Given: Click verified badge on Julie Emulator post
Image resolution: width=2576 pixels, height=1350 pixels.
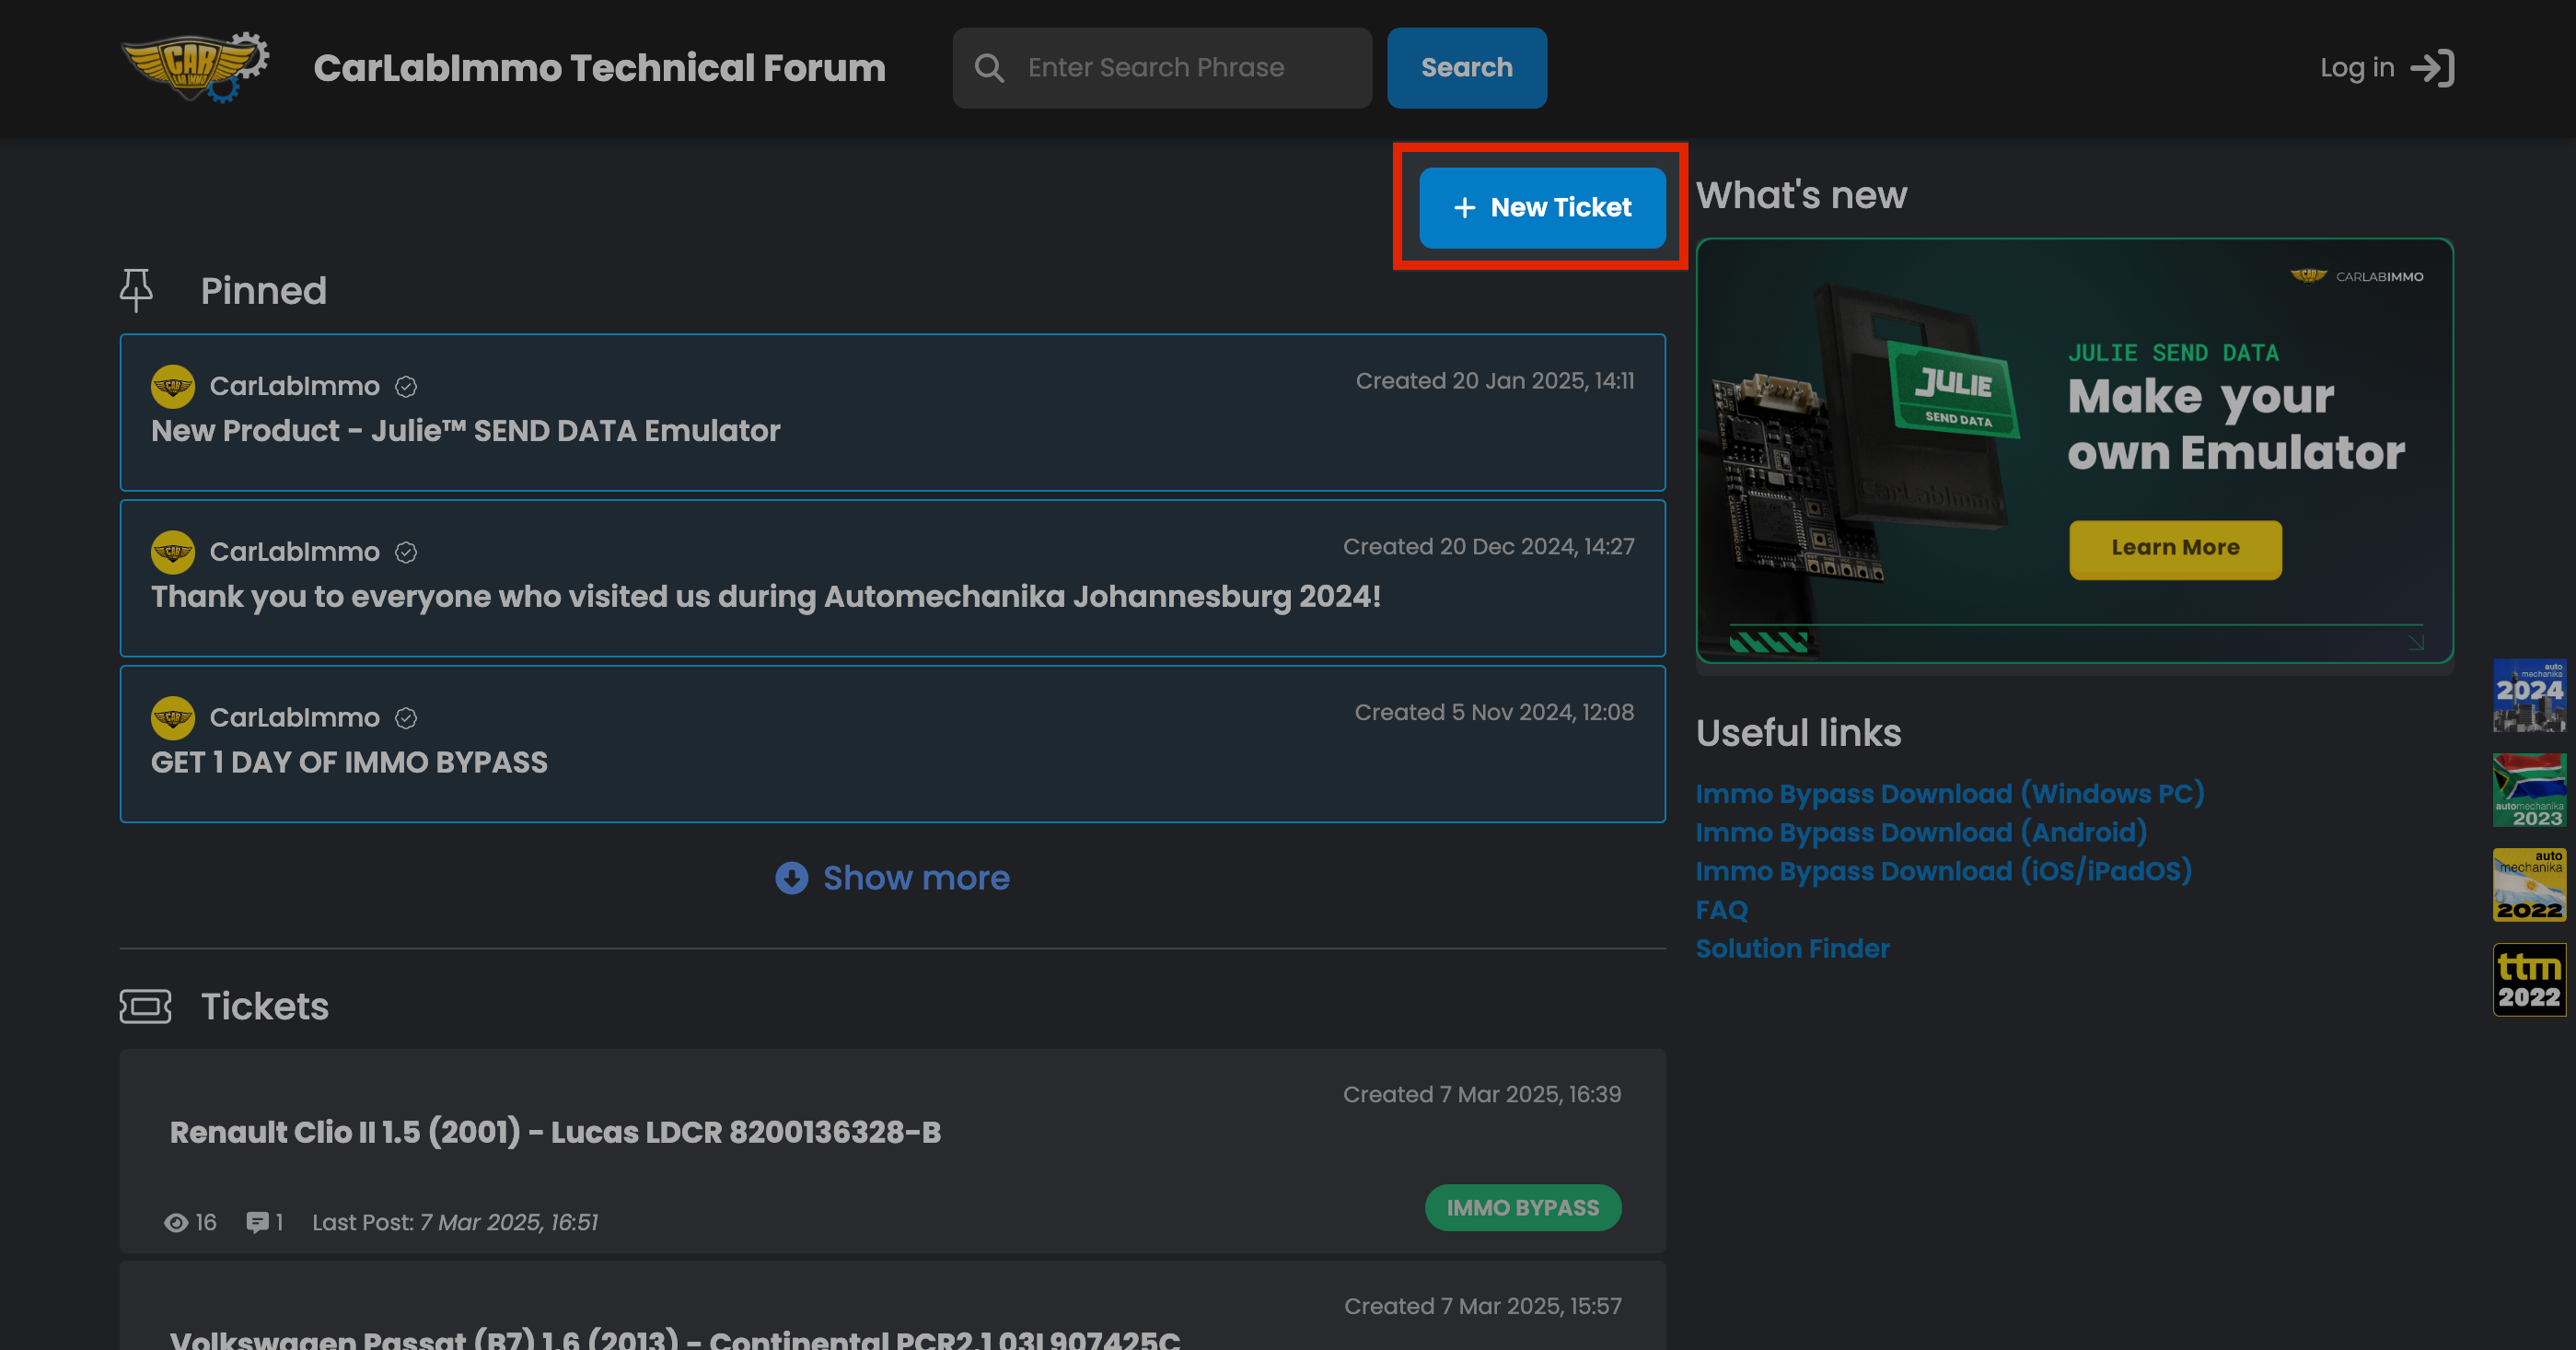Looking at the screenshot, I should (406, 387).
